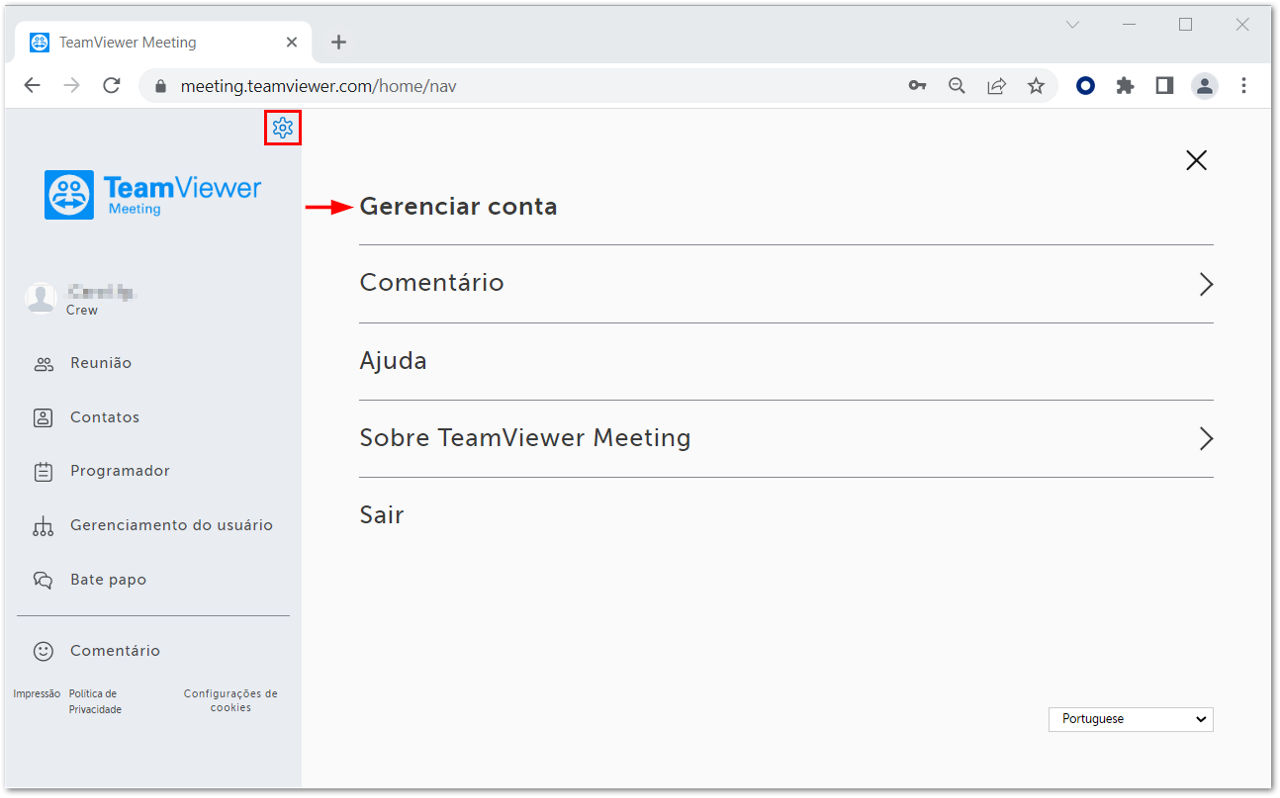Click the tab search chevron
Viewport: 1280px width, 798px height.
[x=1073, y=25]
